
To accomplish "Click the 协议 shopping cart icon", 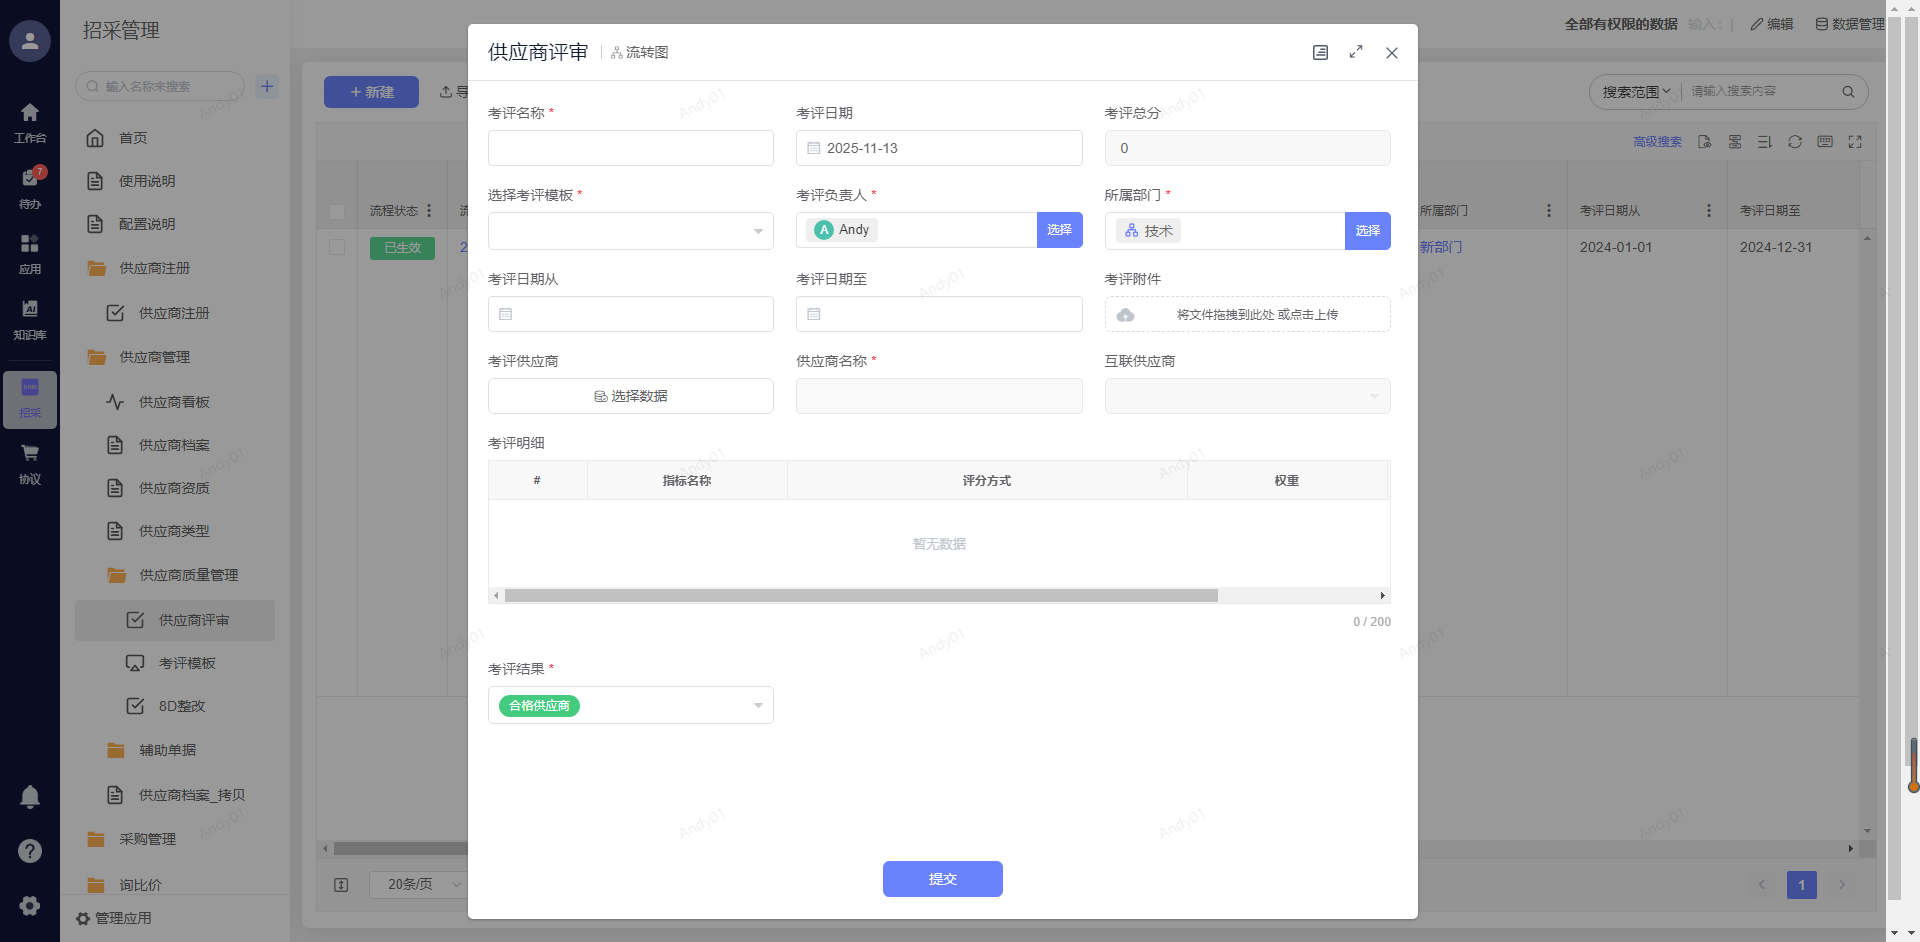I will [x=30, y=460].
